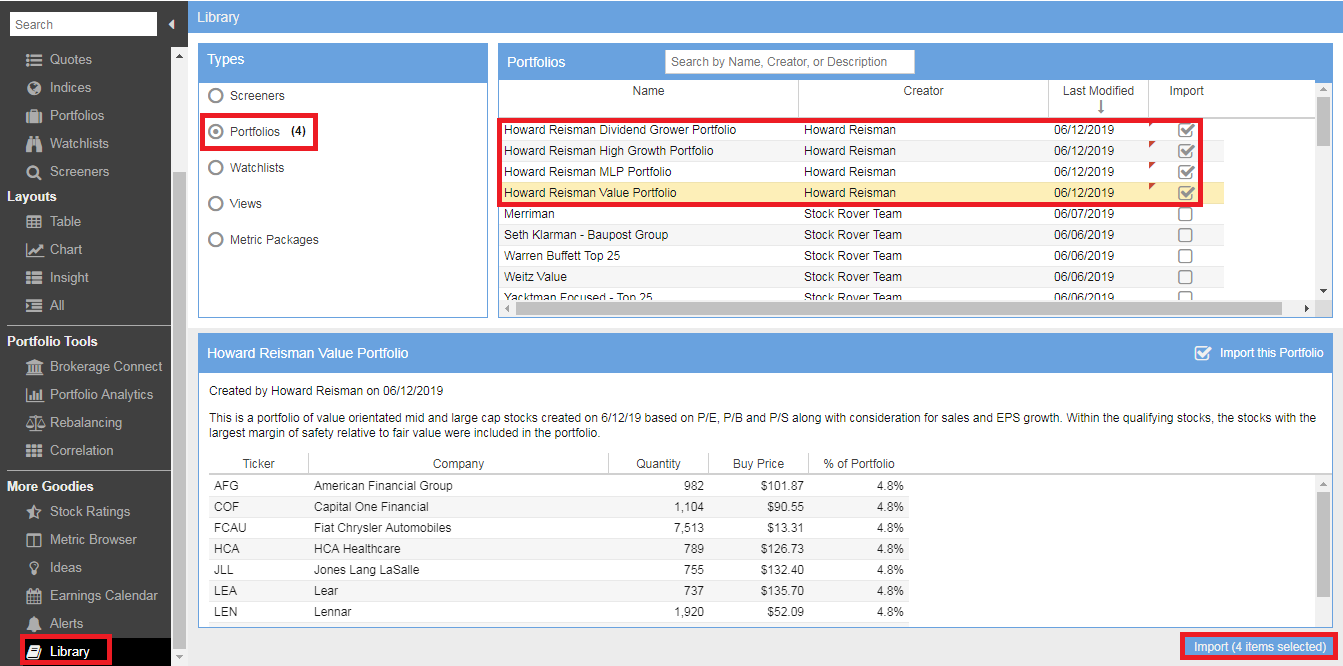Click the Screeners magnifier icon in sidebar
This screenshot has width=1343, height=666.
tap(34, 172)
